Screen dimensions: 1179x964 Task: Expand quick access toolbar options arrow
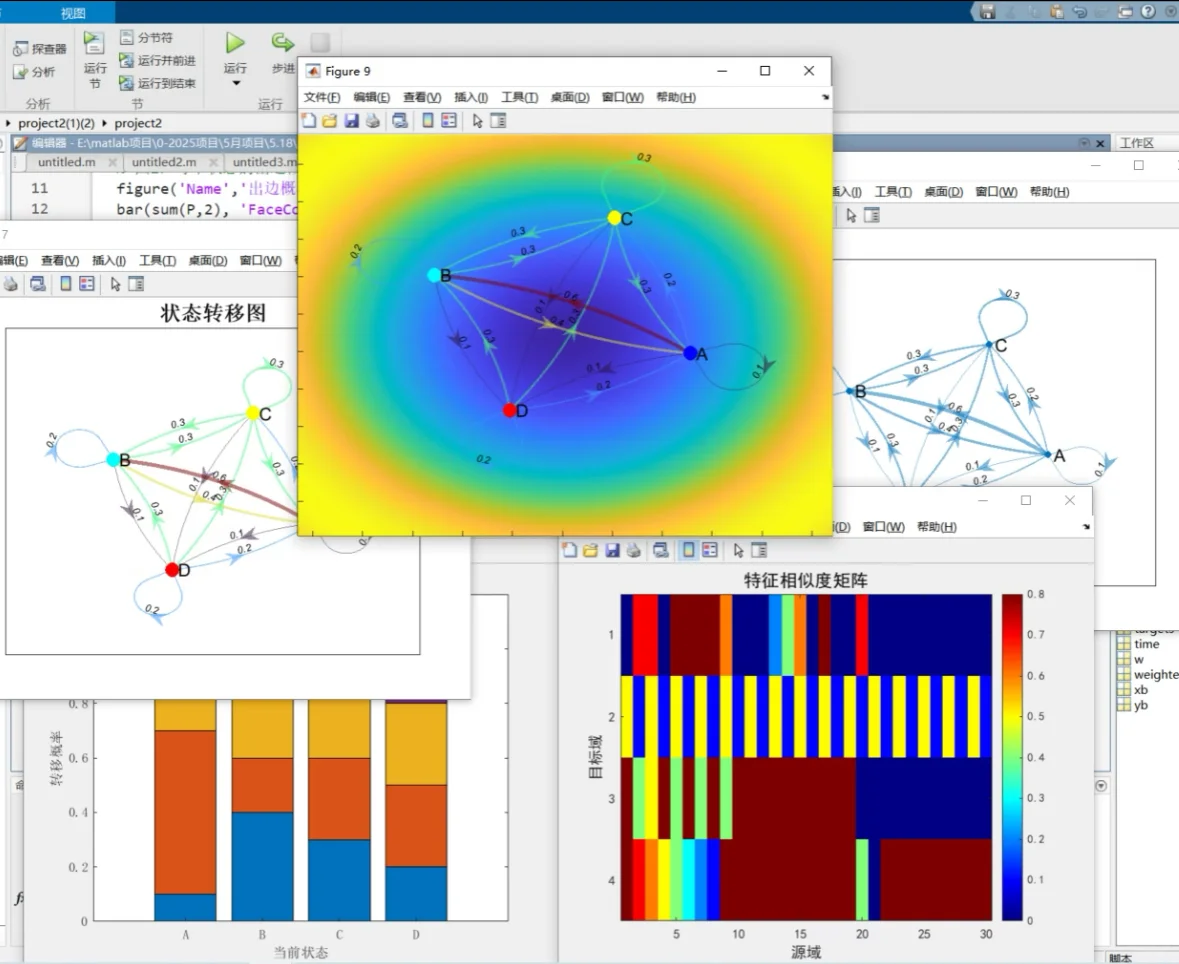click(1171, 11)
